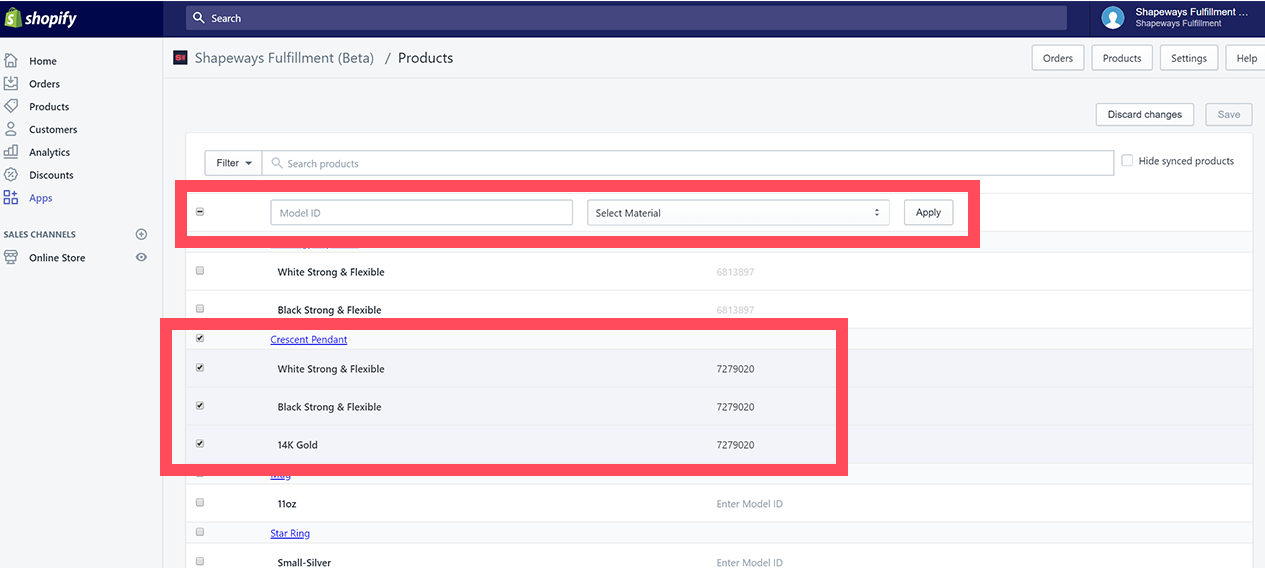This screenshot has height=568, width=1265.
Task: Click the Home sidebar icon
Action: (11, 61)
